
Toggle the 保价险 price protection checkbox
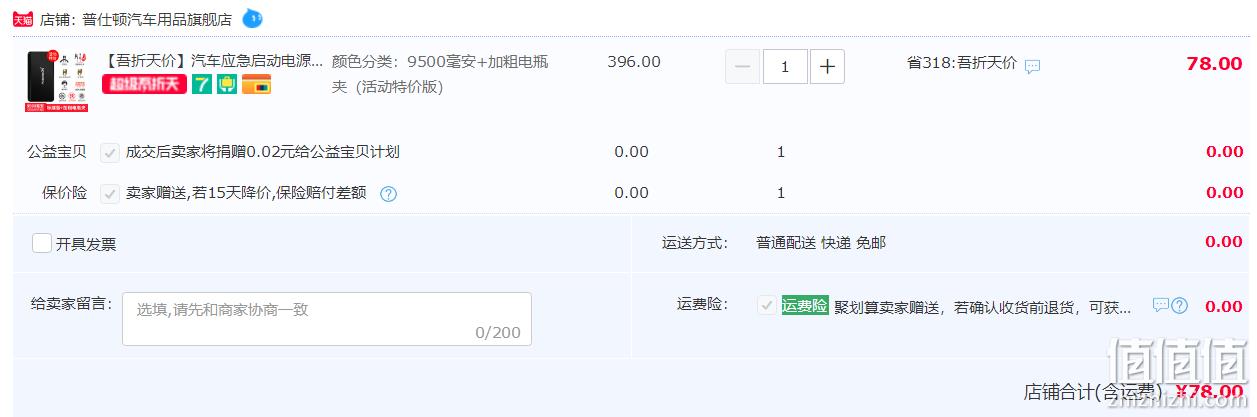(x=110, y=193)
